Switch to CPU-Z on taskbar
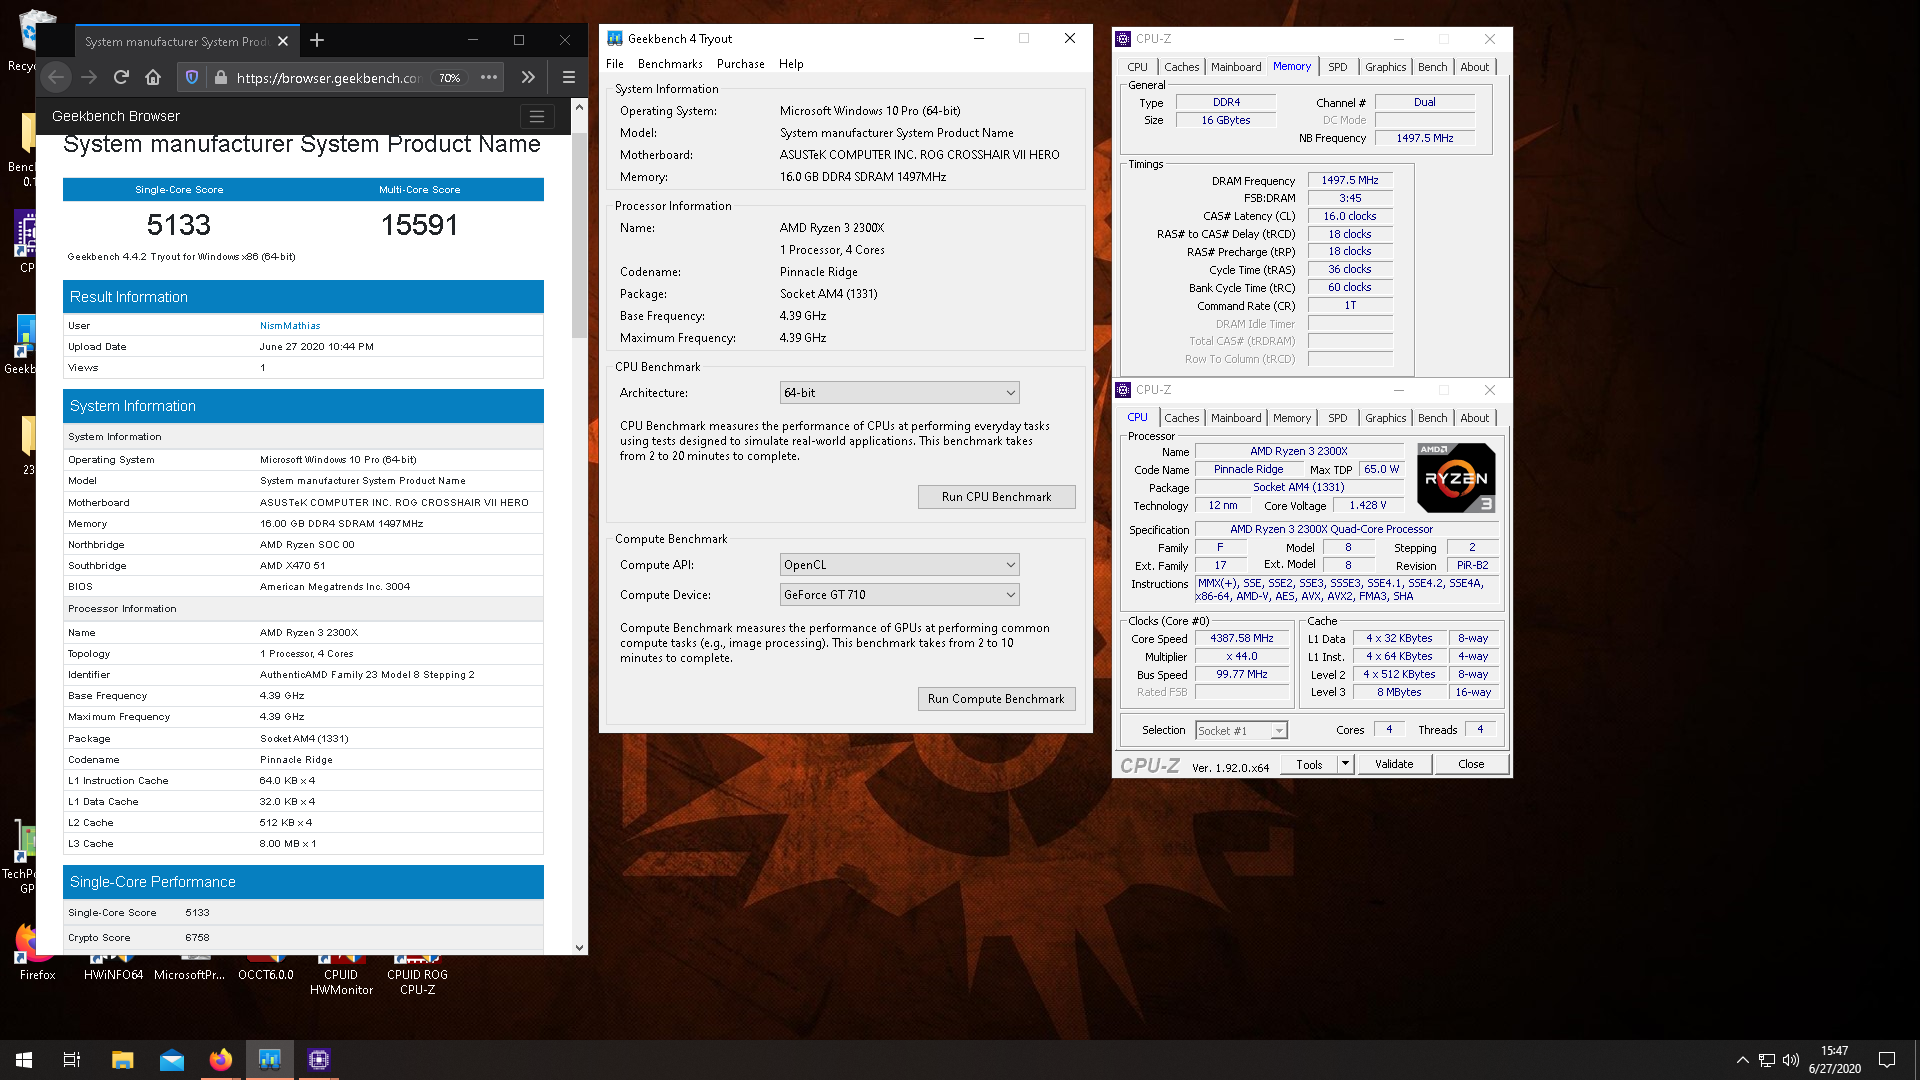1920x1080 pixels. coord(318,1060)
